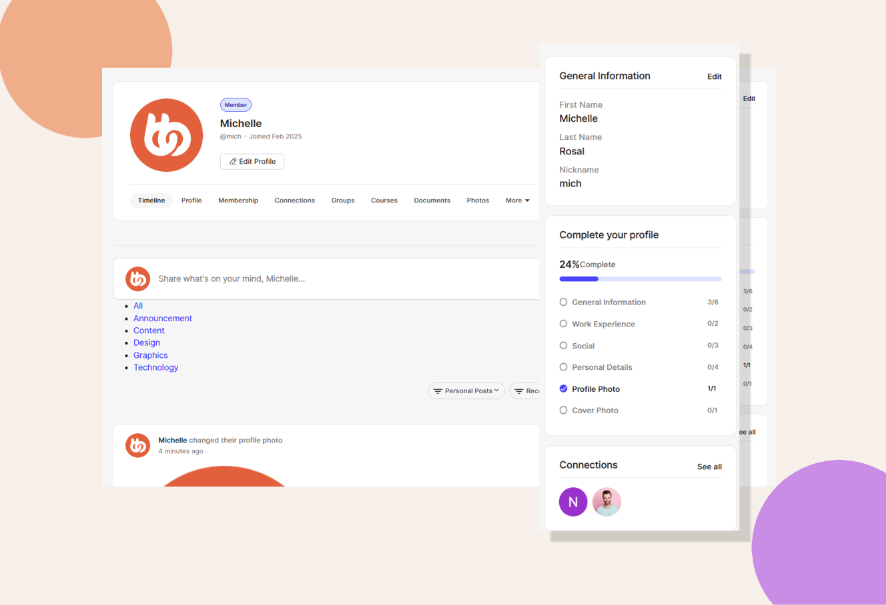Click the profile completion progress bar
This screenshot has height=605, width=886.
pos(640,279)
